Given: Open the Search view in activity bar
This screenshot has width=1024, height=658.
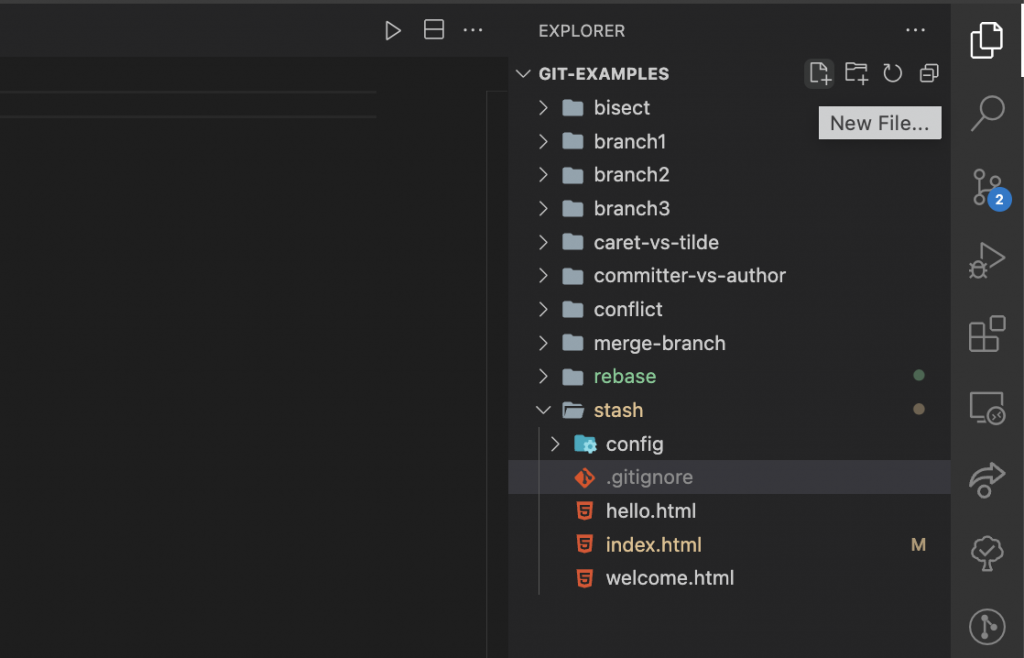Looking at the screenshot, I should pyautogui.click(x=987, y=113).
